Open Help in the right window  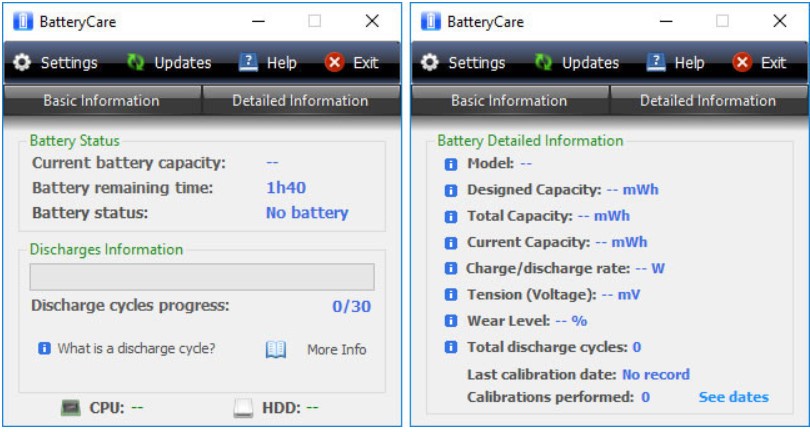tap(675, 63)
